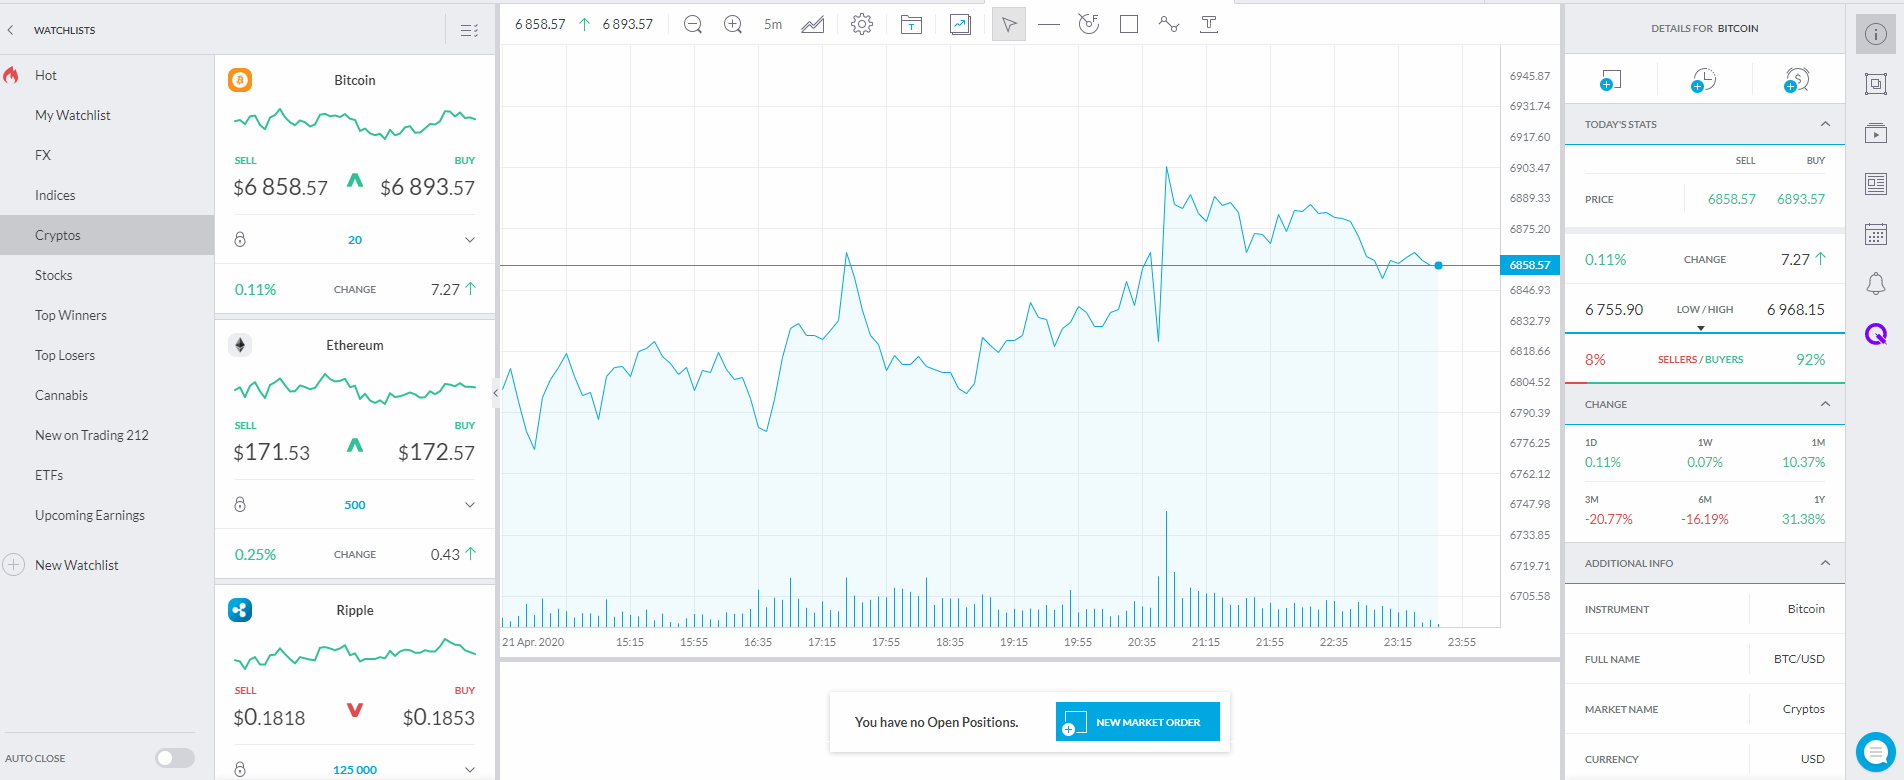This screenshot has height=780, width=1904.
Task: Click the save chart snapshot icon
Action: pyautogui.click(x=960, y=24)
